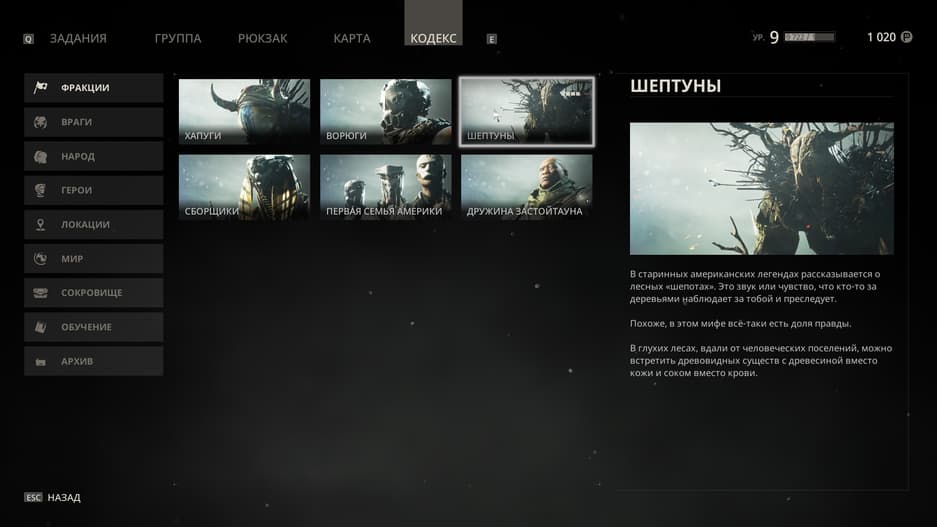The image size is (937, 527).
Task: Click the large Шептуны detail image
Action: [x=762, y=189]
